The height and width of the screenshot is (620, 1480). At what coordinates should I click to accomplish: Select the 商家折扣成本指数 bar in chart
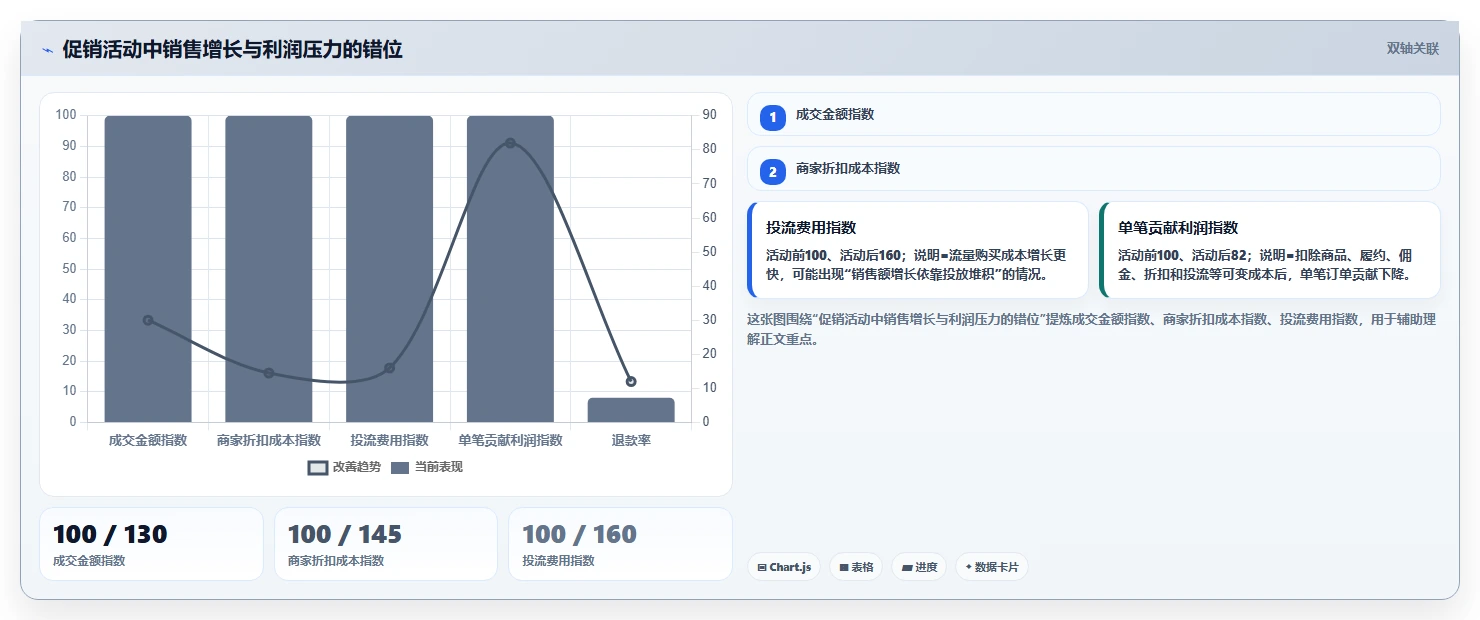coord(269,269)
